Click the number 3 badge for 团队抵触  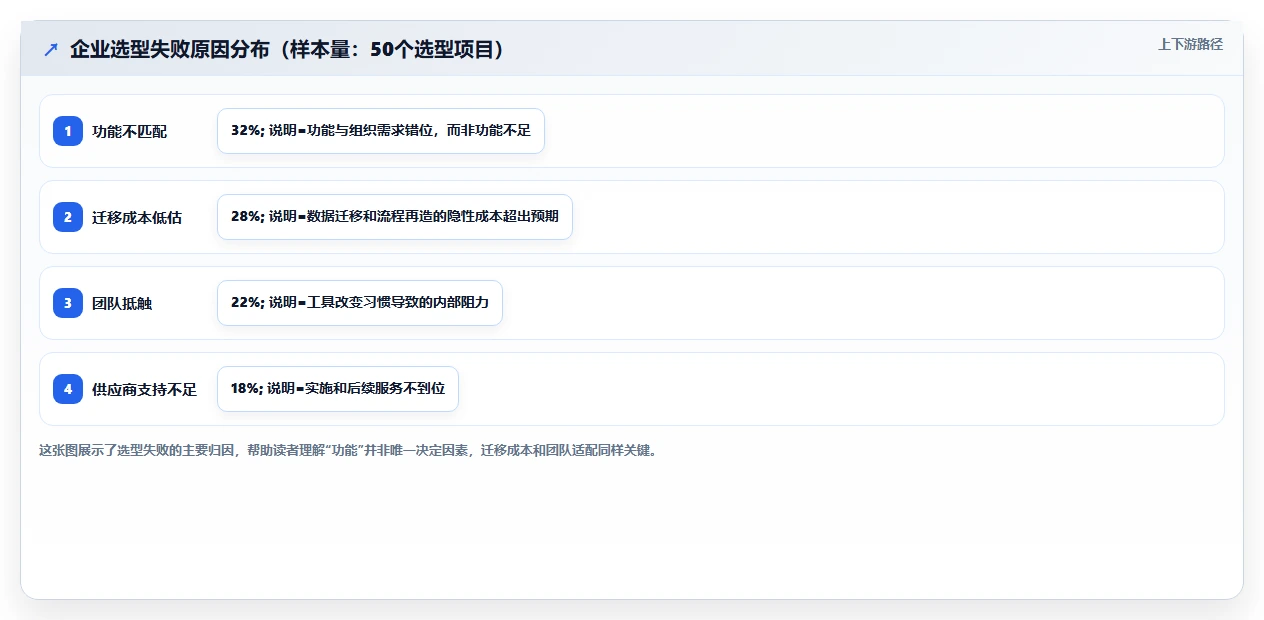coord(68,303)
